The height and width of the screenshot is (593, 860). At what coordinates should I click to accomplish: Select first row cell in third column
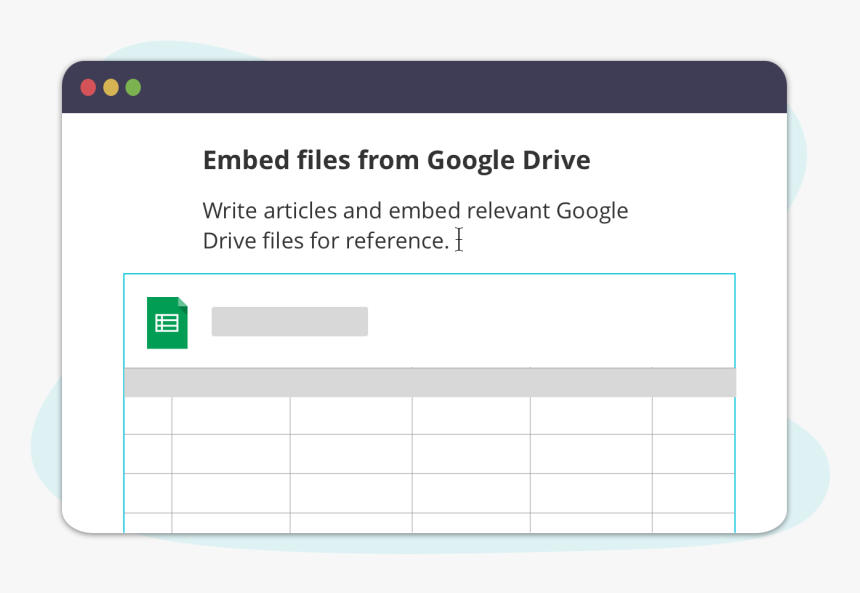tap(351, 415)
